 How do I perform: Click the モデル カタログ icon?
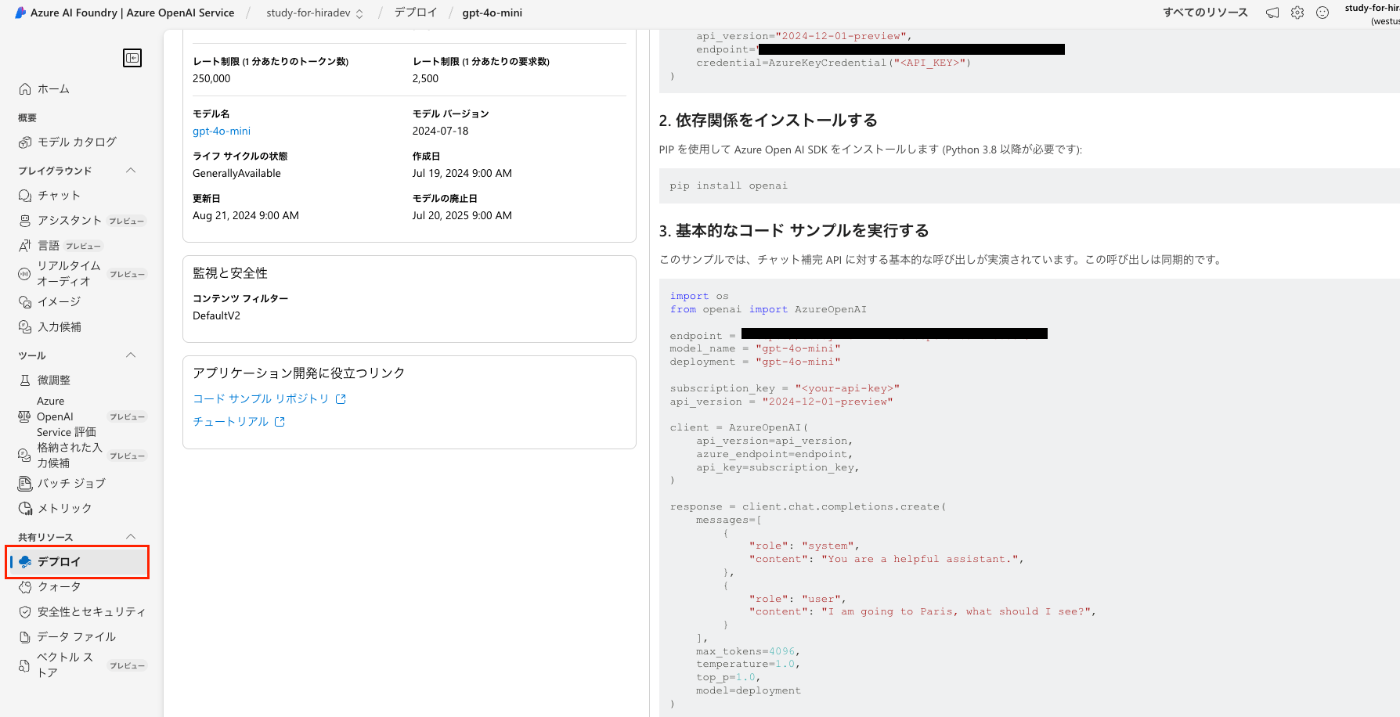(25, 142)
